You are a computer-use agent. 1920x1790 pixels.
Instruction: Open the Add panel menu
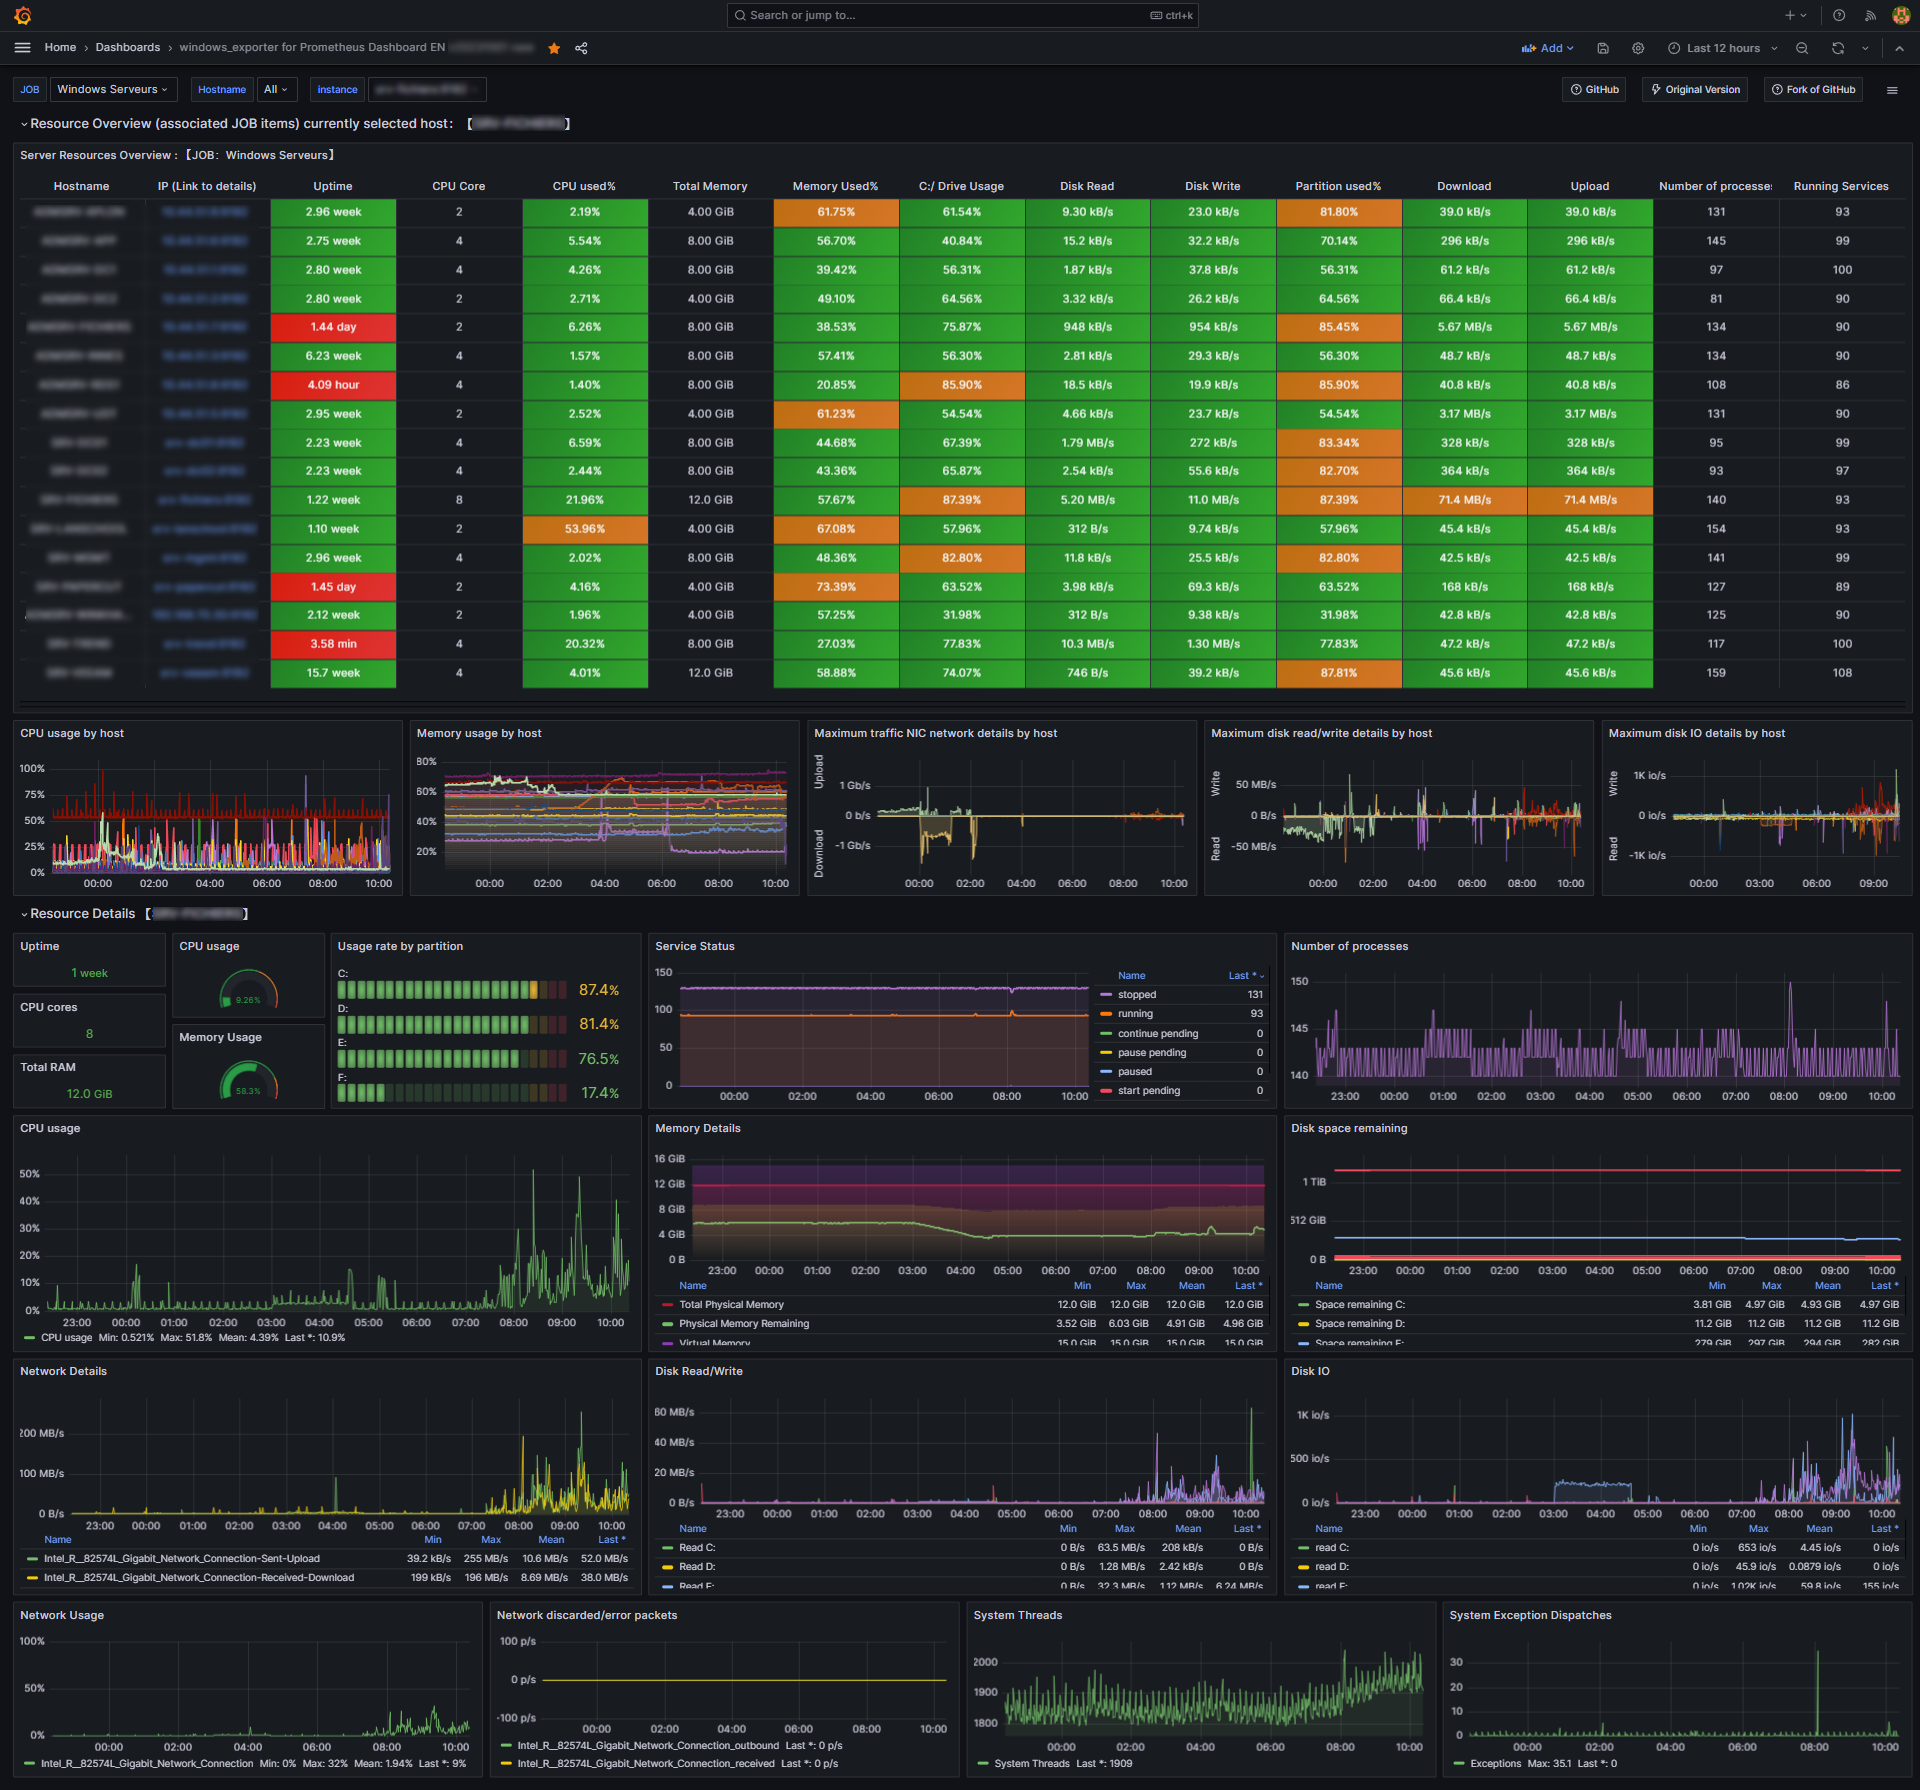coord(1548,48)
